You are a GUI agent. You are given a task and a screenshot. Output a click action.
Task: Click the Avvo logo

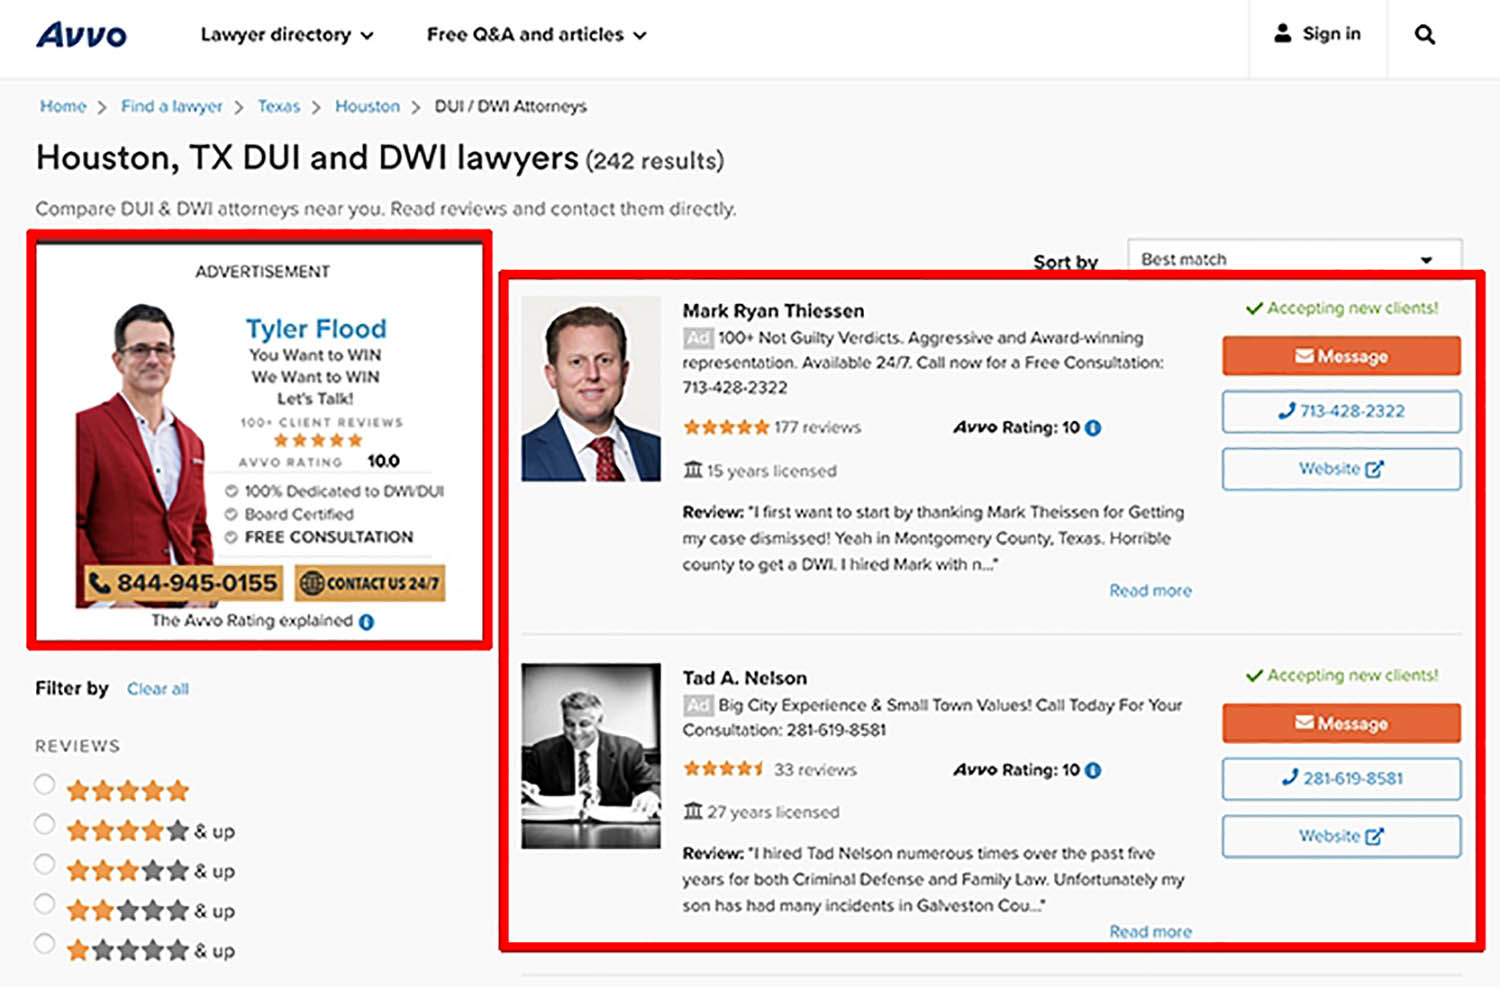[82, 35]
